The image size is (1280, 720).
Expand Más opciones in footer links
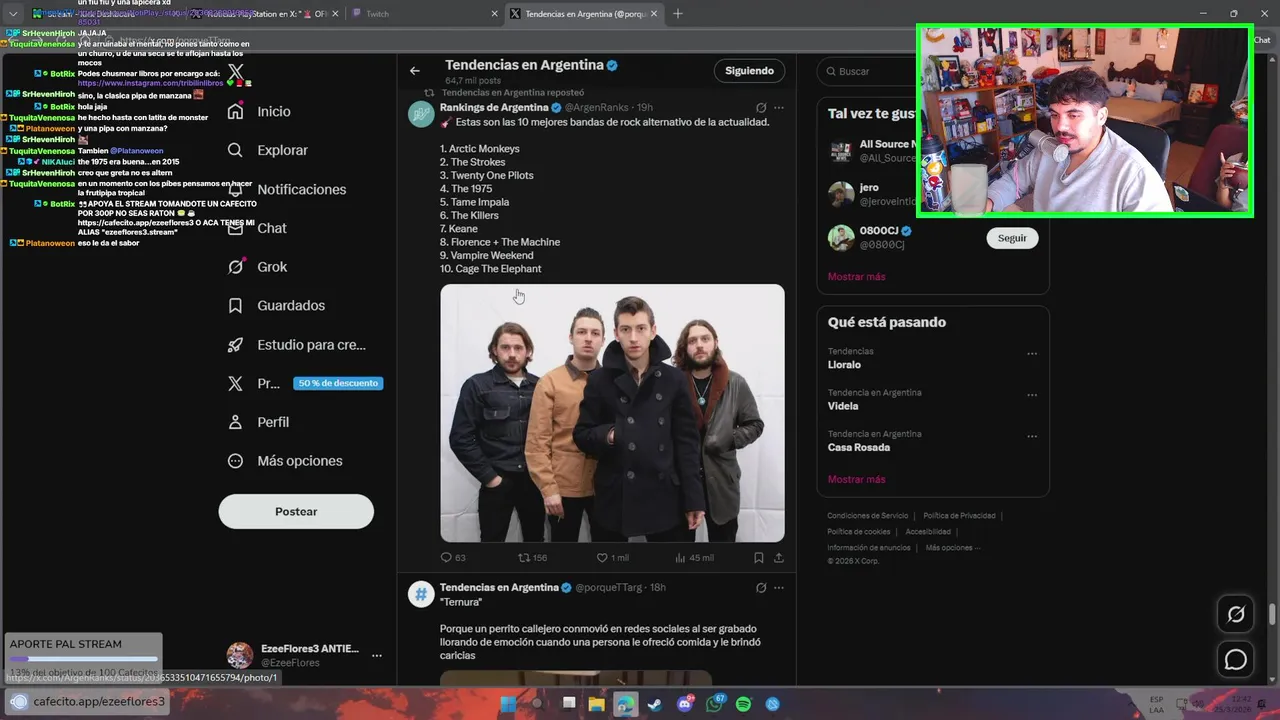click(952, 548)
